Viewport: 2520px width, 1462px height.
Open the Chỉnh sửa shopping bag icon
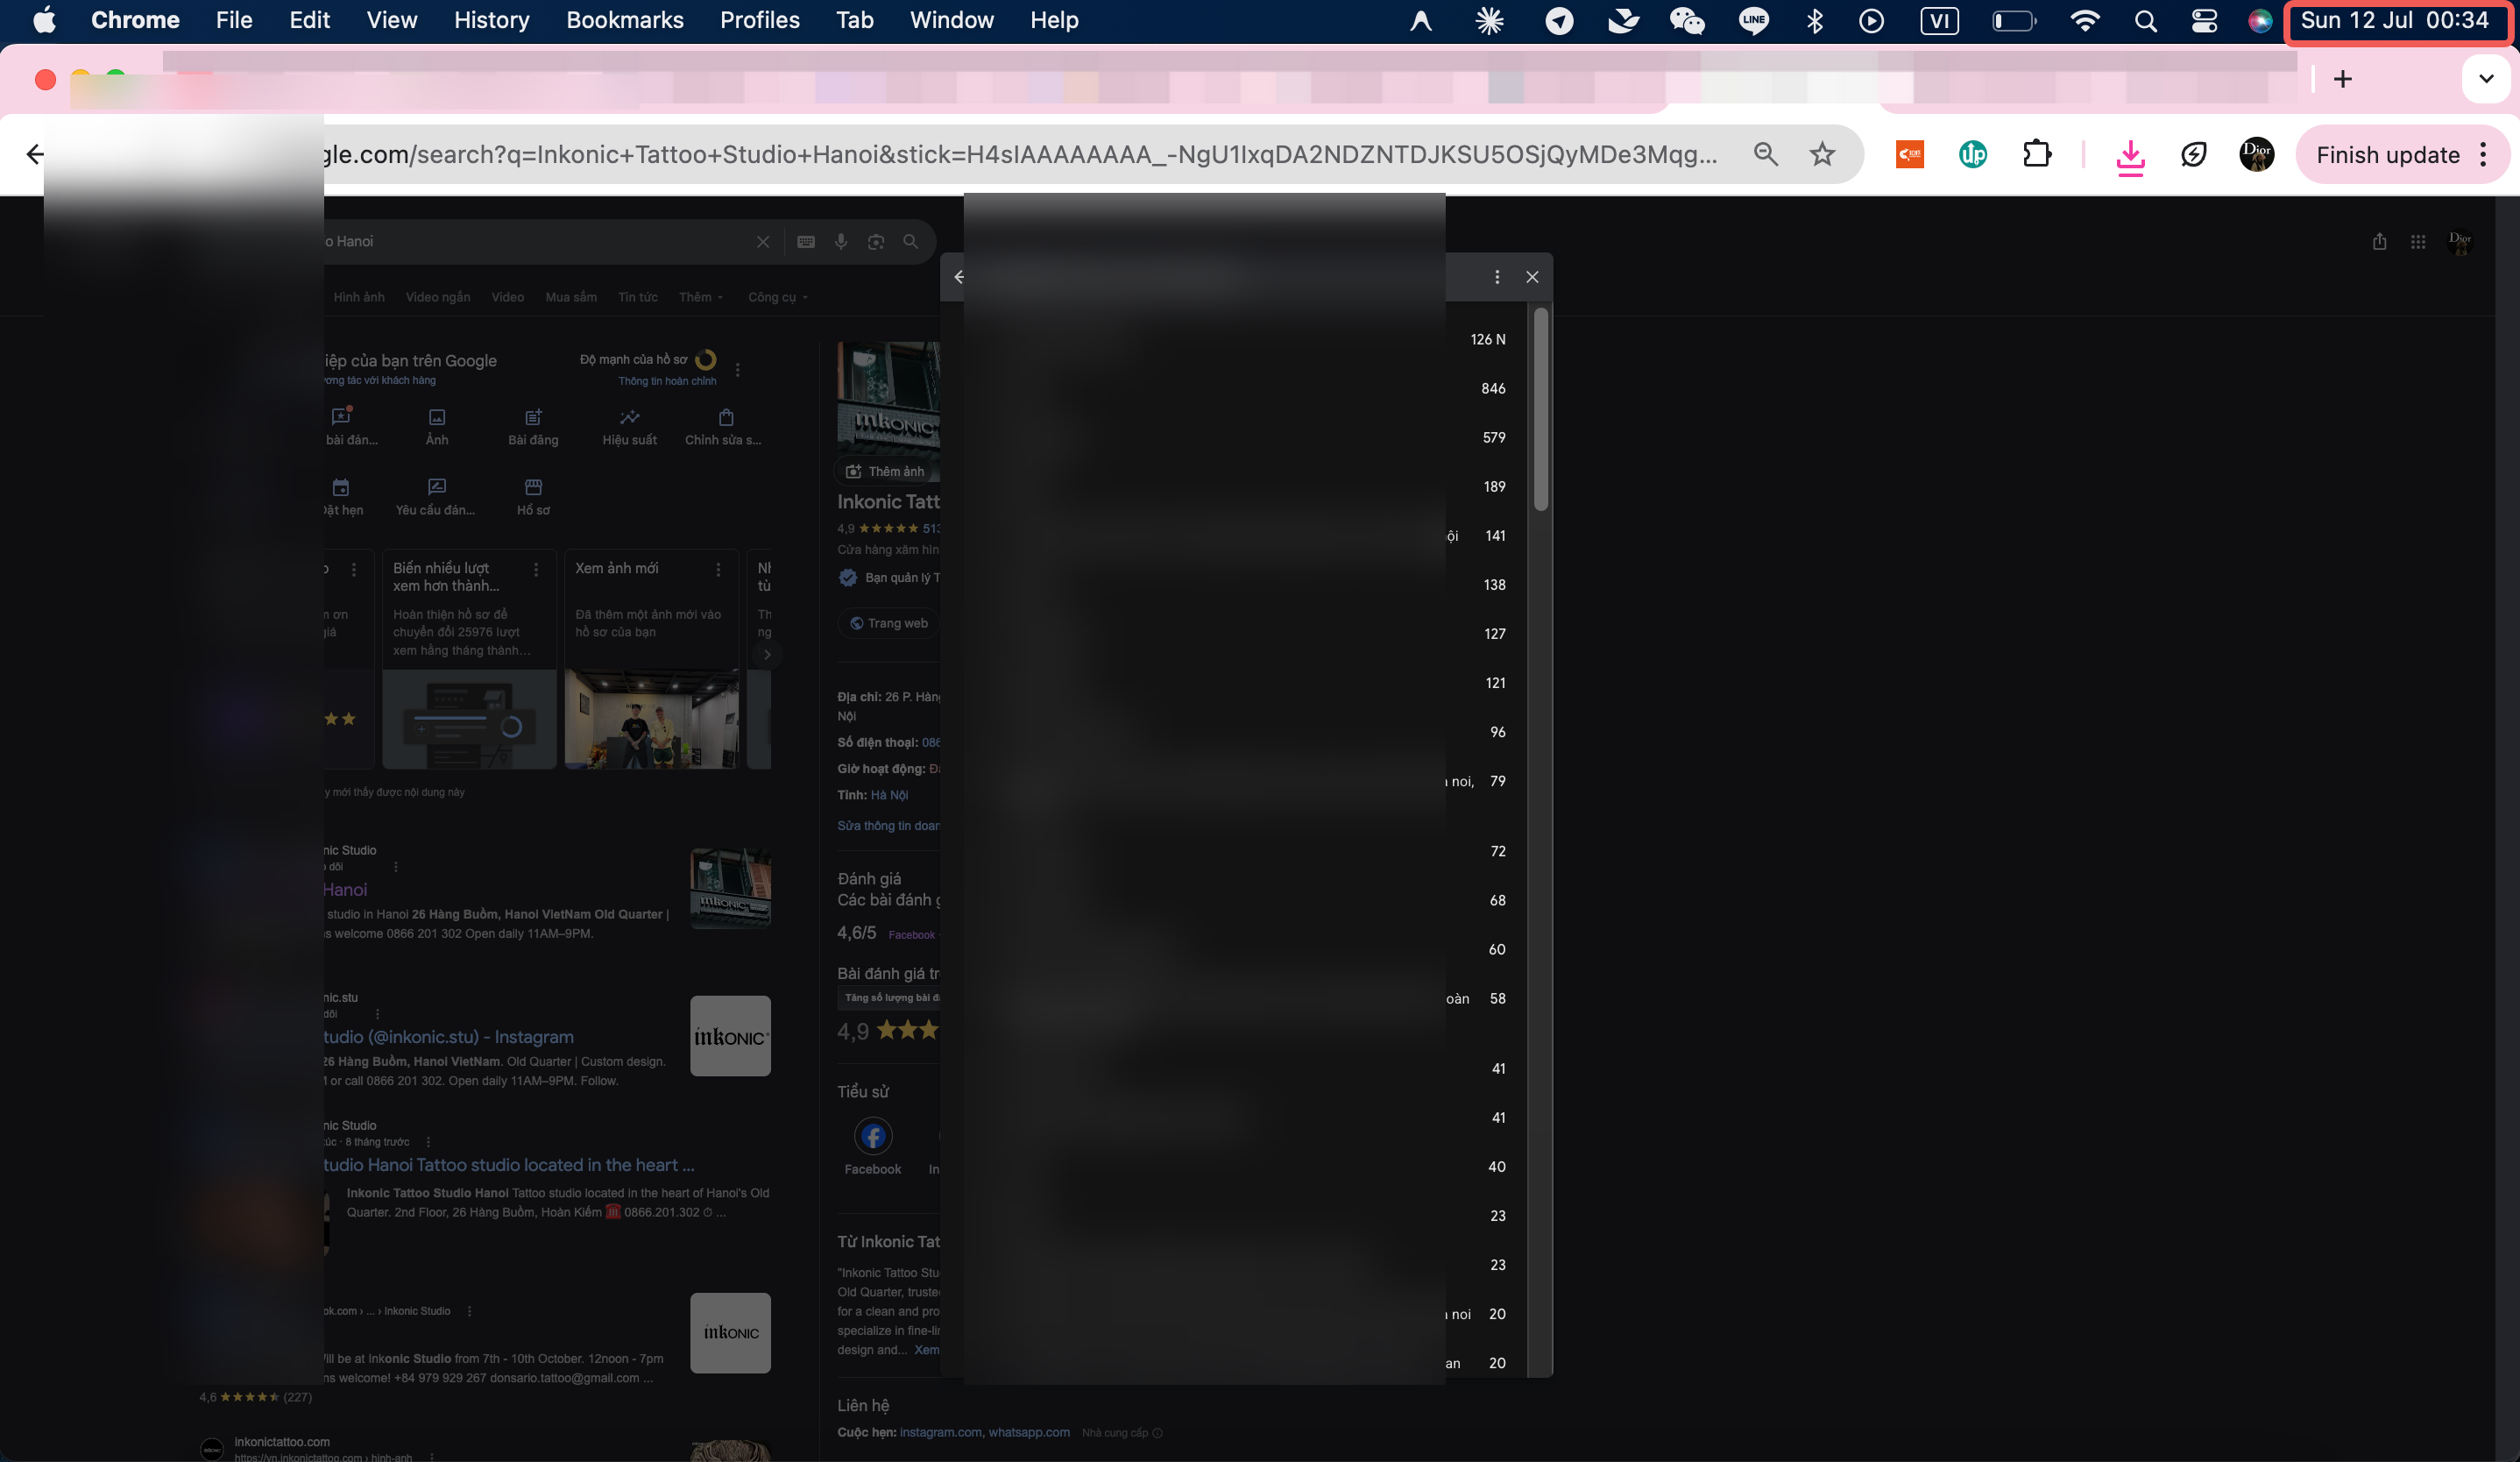click(x=726, y=417)
